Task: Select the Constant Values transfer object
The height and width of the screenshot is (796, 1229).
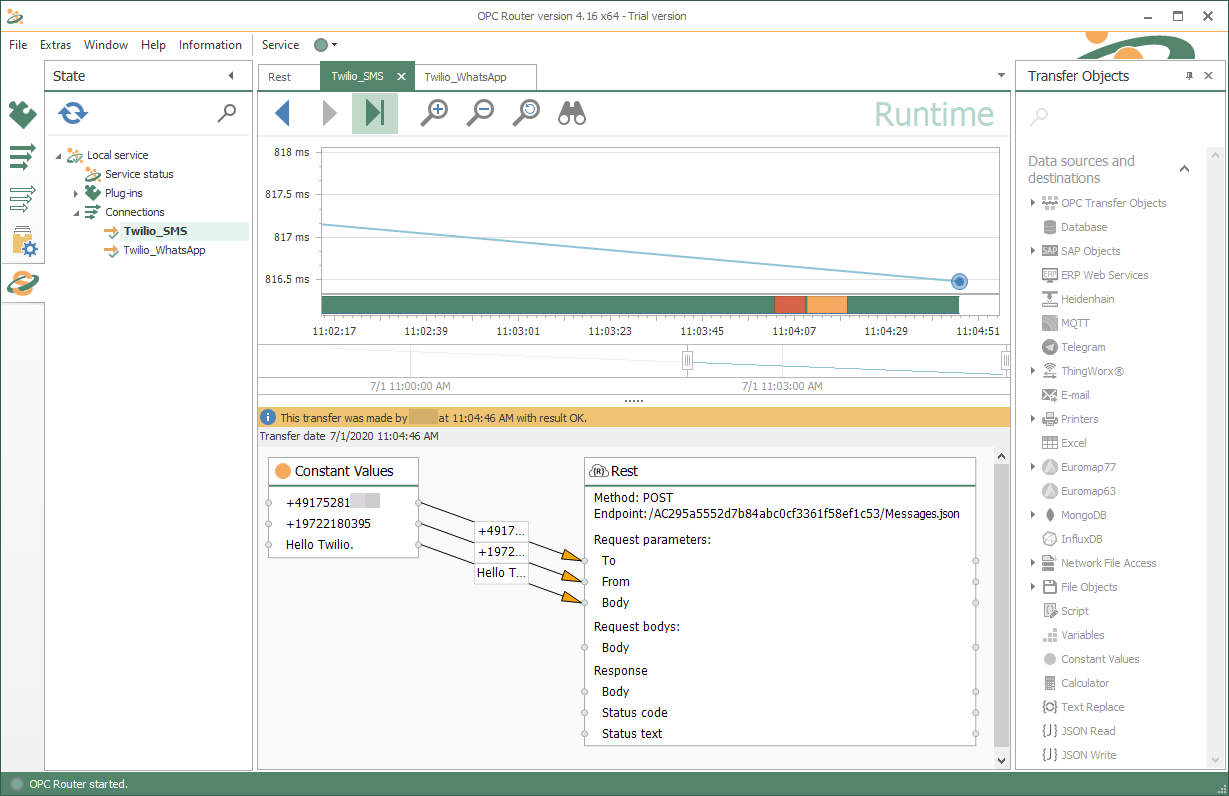Action: 1099,659
